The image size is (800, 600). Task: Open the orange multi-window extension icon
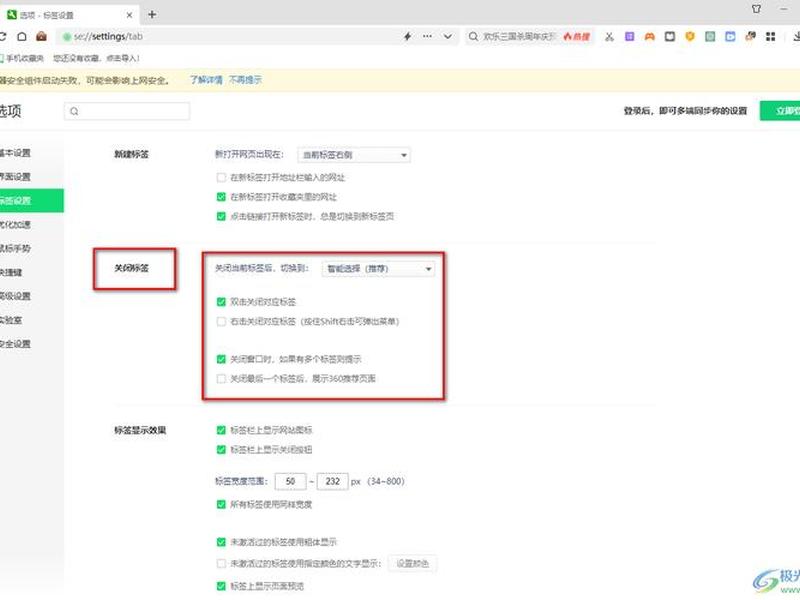(x=751, y=36)
